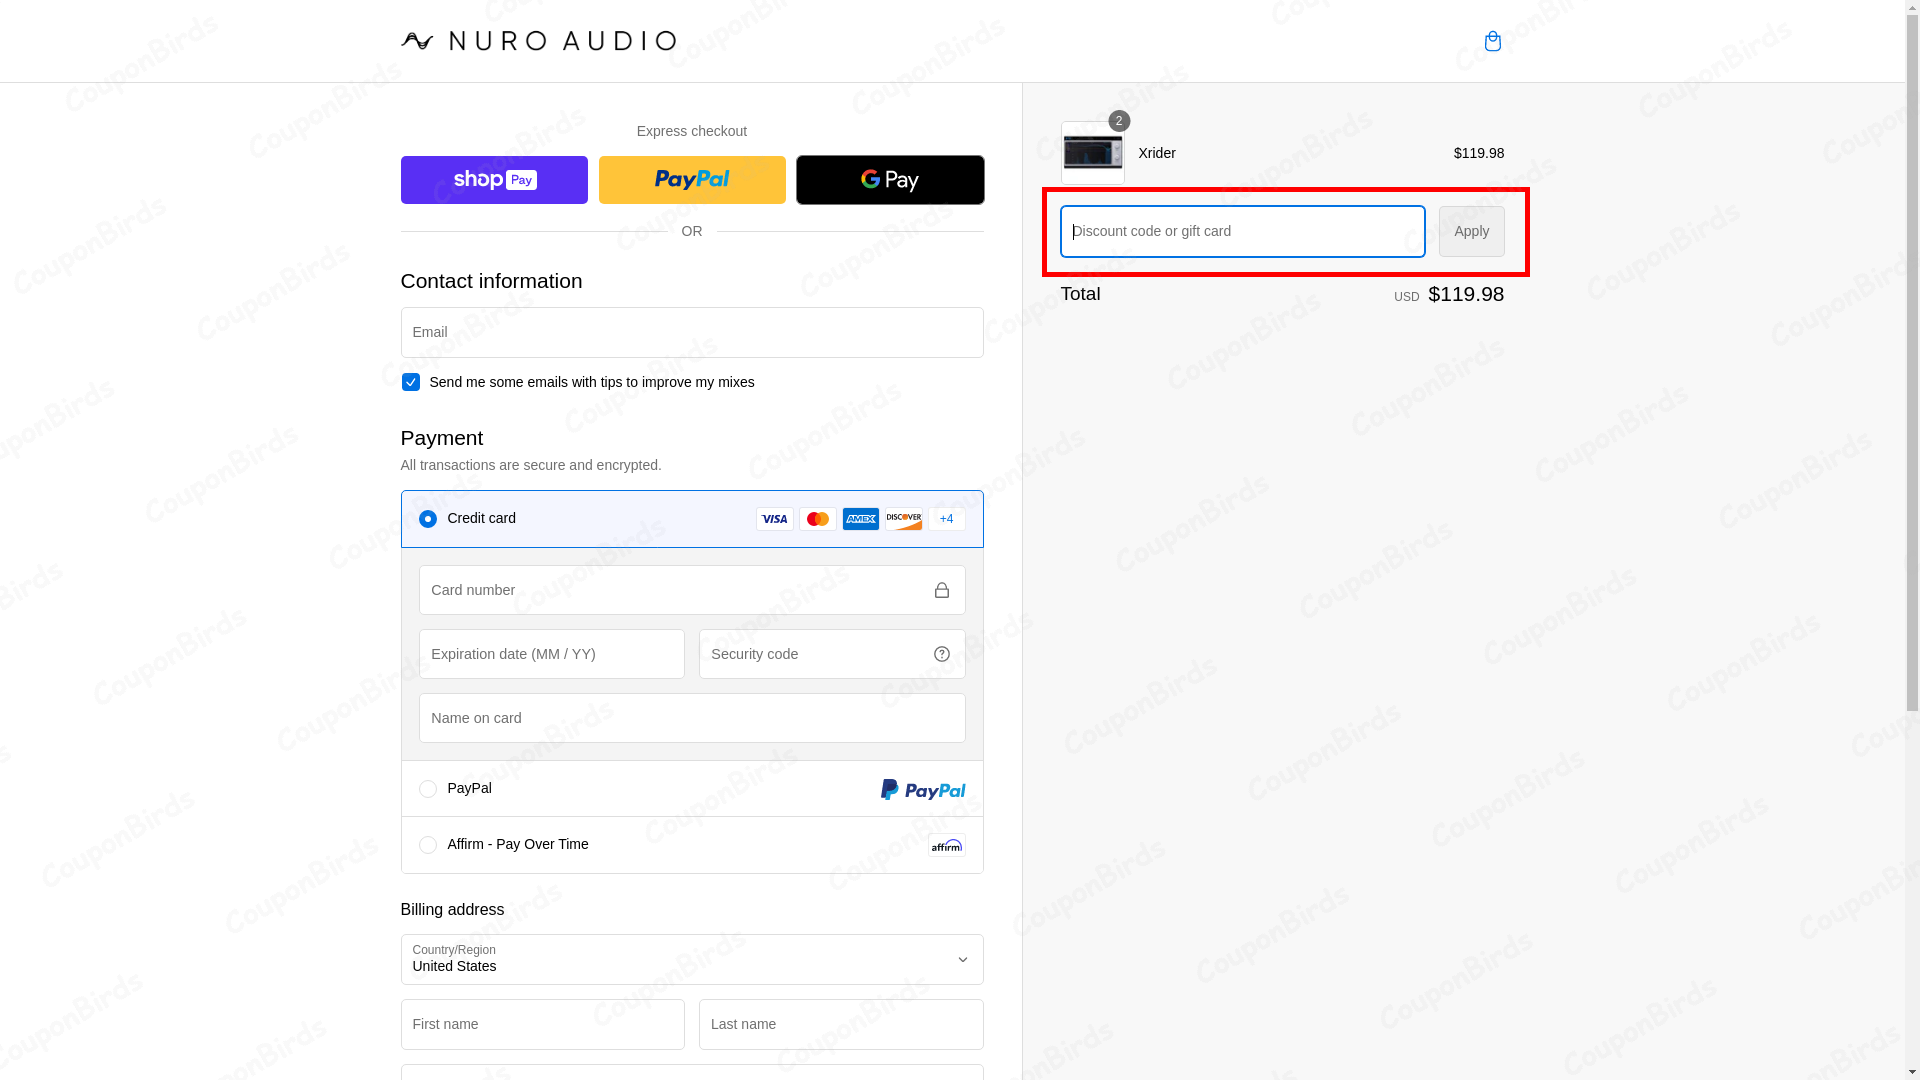The height and width of the screenshot is (1080, 1920).
Task: Pay with Google Pay express checkout
Action: tap(889, 179)
